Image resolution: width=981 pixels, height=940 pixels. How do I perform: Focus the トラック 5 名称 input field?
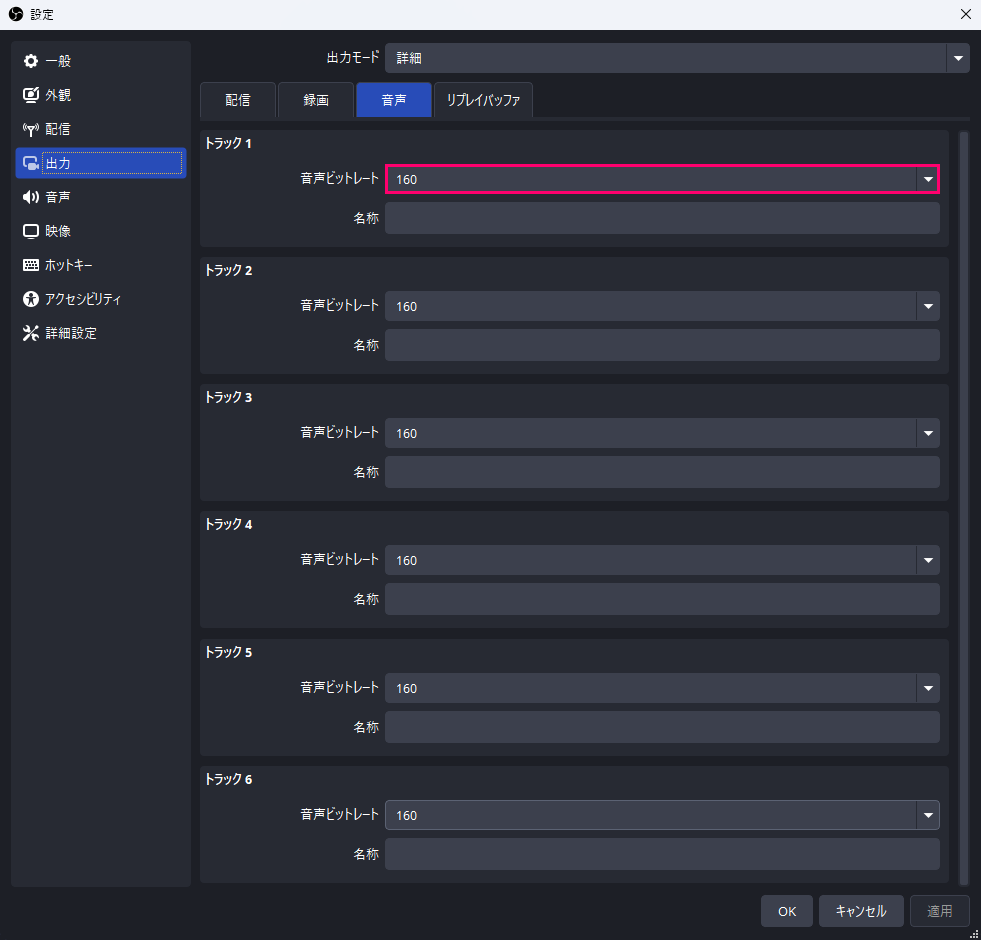click(661, 727)
